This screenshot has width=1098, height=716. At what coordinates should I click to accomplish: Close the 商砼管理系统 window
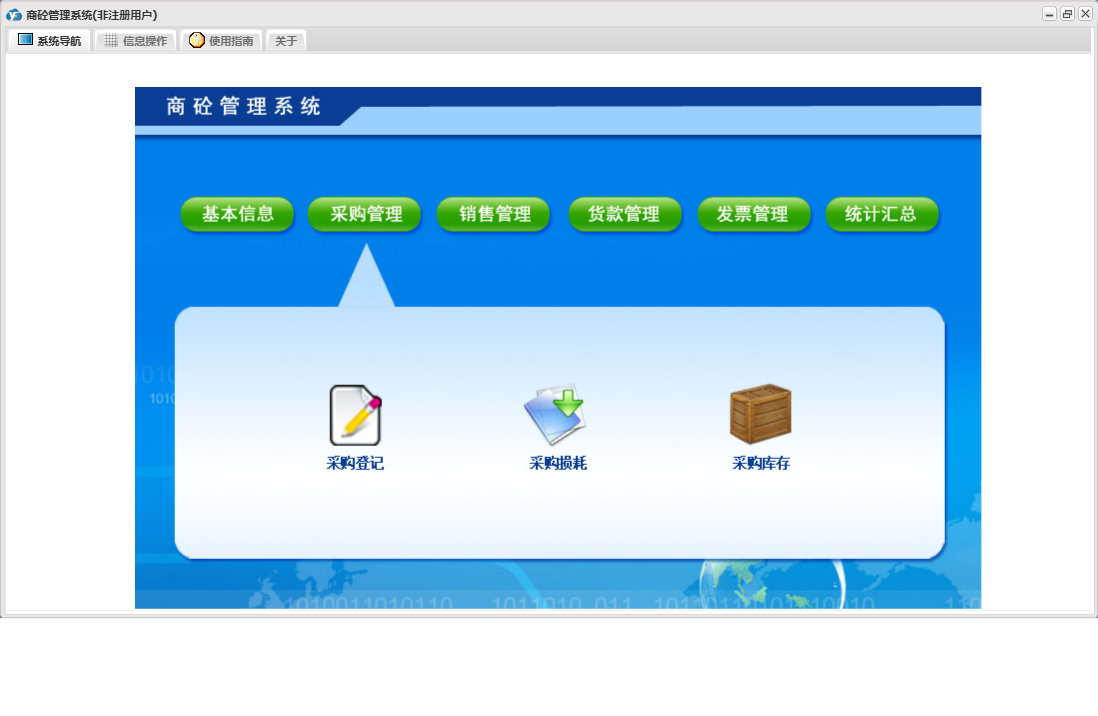tap(1085, 14)
